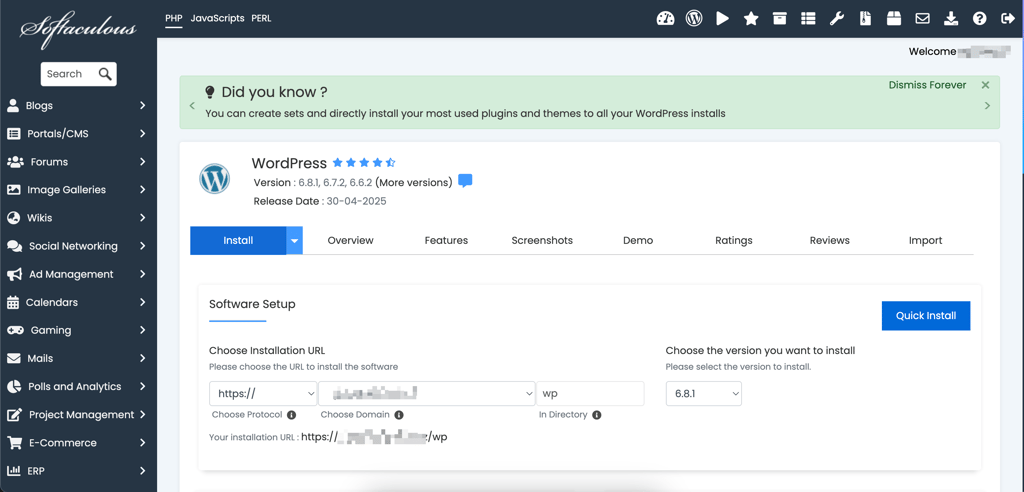
Task: Expand the Blogs category
Action: tap(78, 106)
